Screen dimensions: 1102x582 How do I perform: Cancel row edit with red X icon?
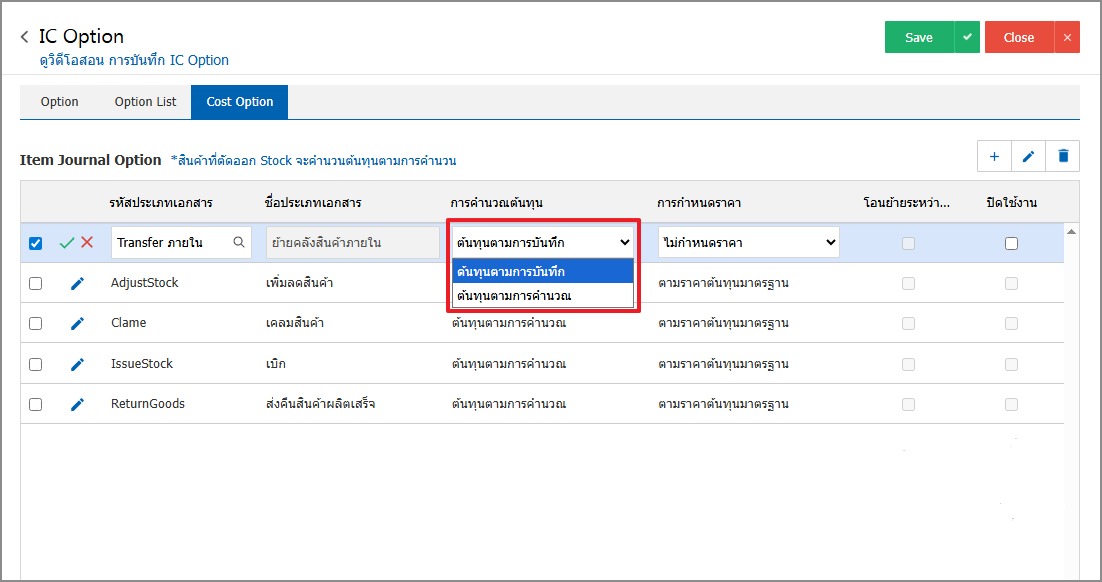87,243
